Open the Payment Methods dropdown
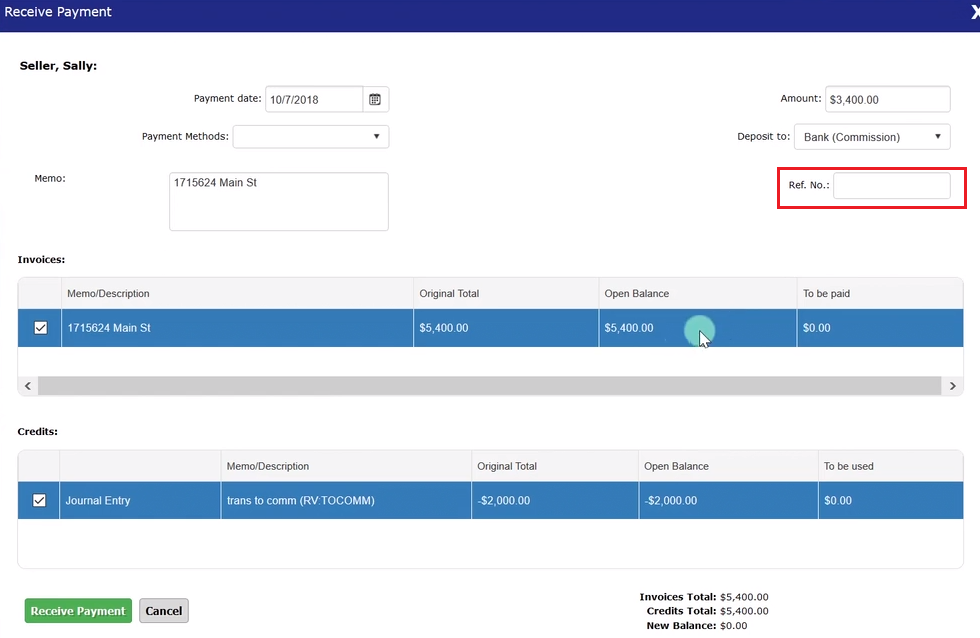 point(310,136)
